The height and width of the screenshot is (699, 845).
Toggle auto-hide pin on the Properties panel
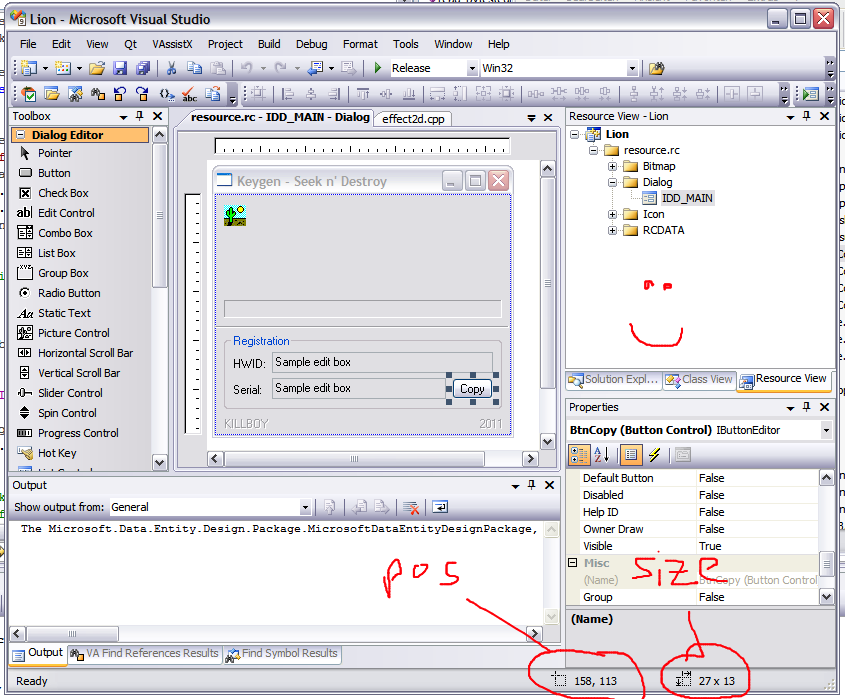tap(806, 407)
